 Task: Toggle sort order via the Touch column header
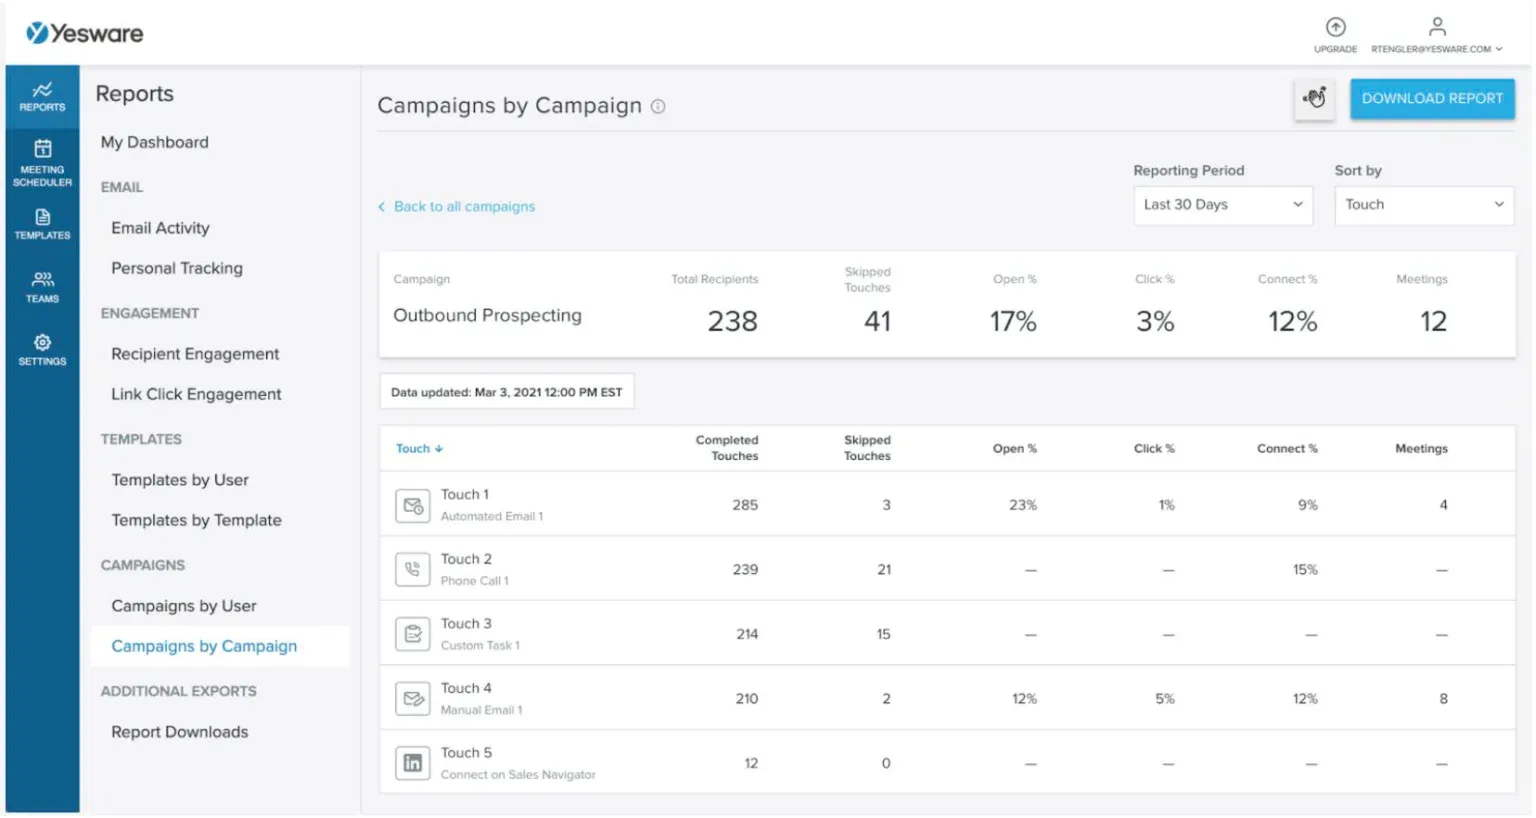(x=419, y=448)
